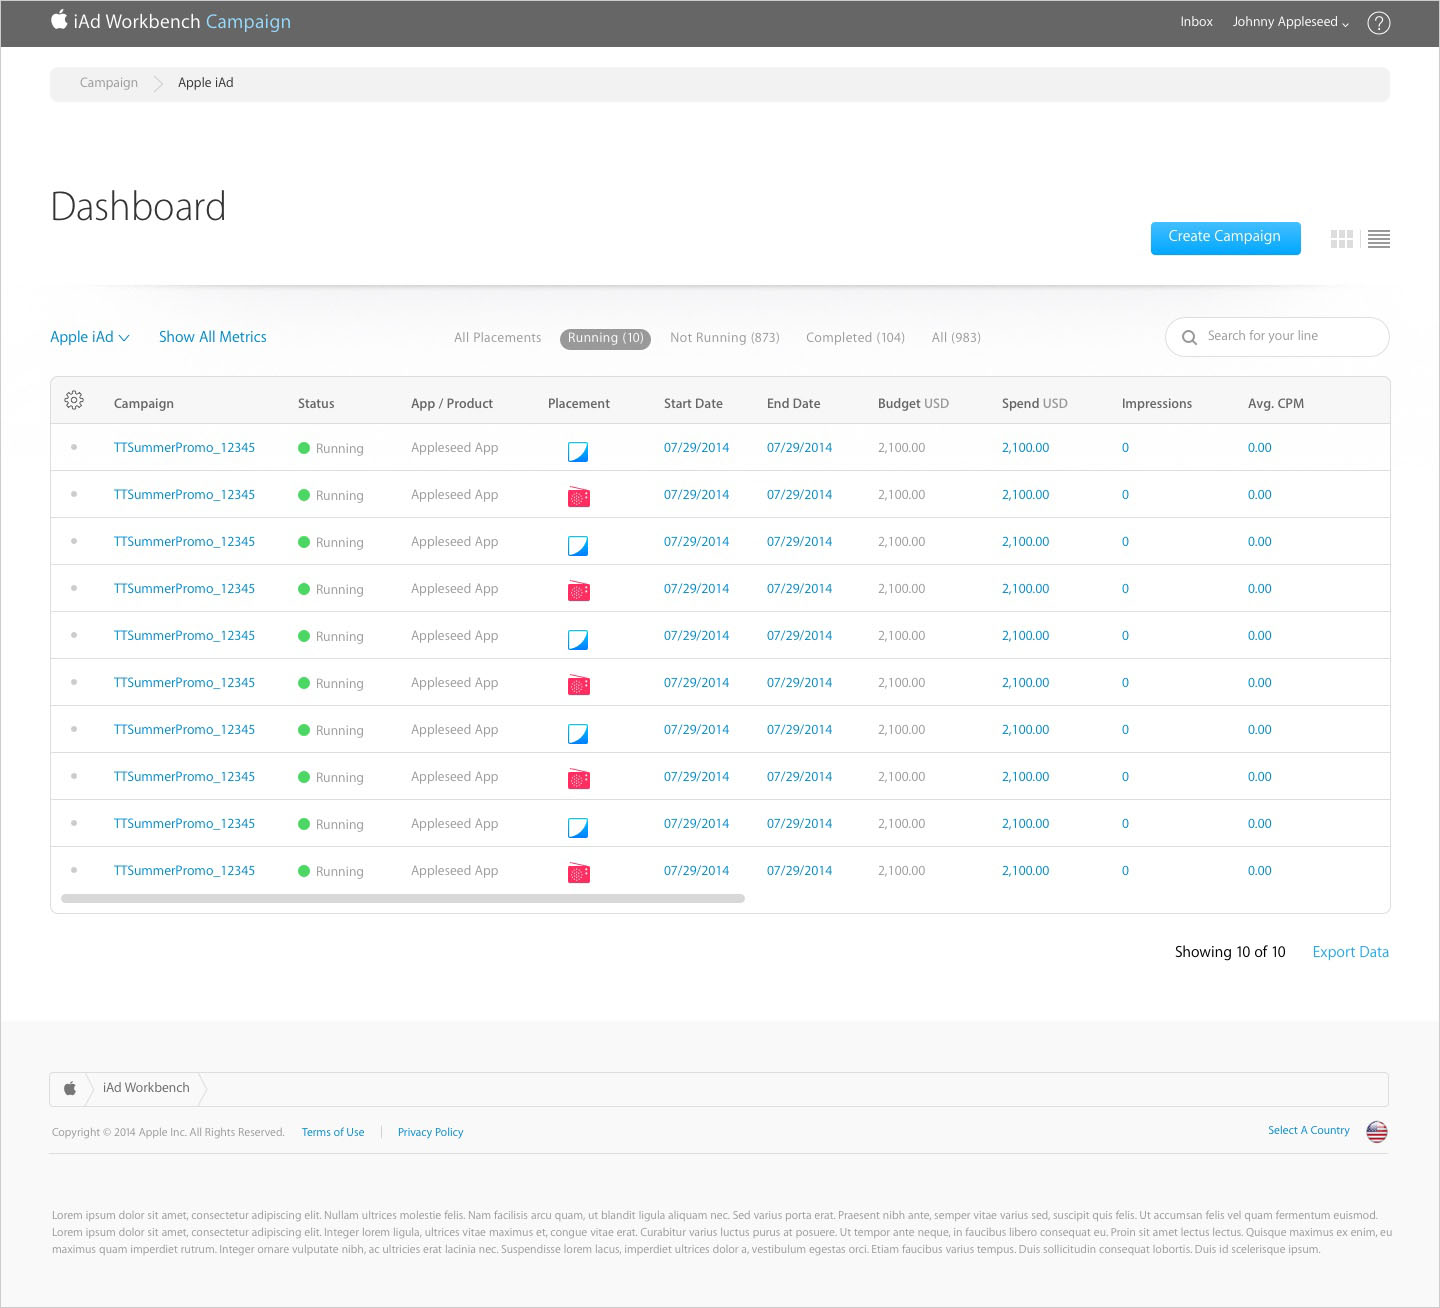Select the first campaign row's bullet
1440x1308 pixels.
pyautogui.click(x=74, y=447)
